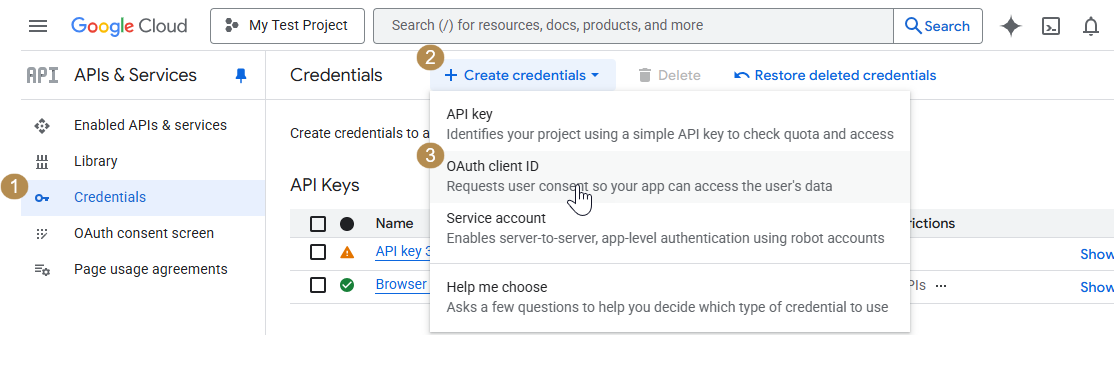Select Help me choose option
Viewport: 1114px width, 373px height.
point(669,297)
